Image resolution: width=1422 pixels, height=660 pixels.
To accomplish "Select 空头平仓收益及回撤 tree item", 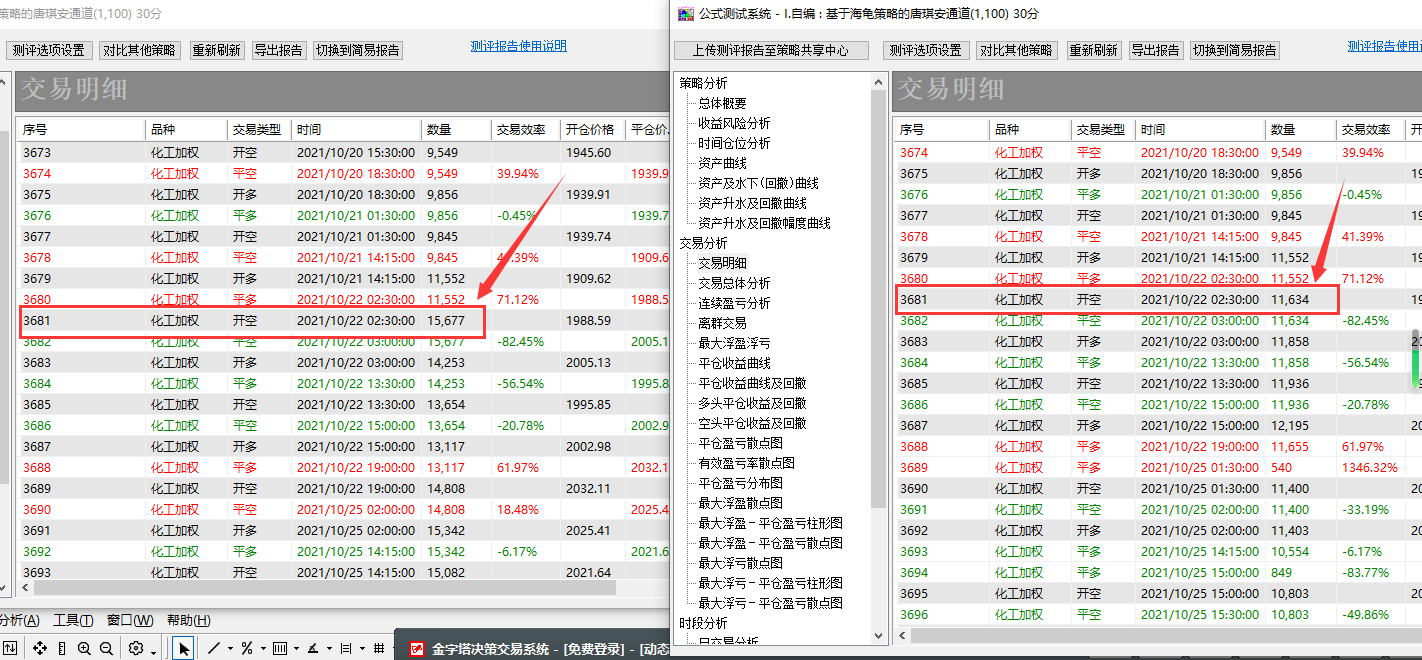I will (752, 423).
